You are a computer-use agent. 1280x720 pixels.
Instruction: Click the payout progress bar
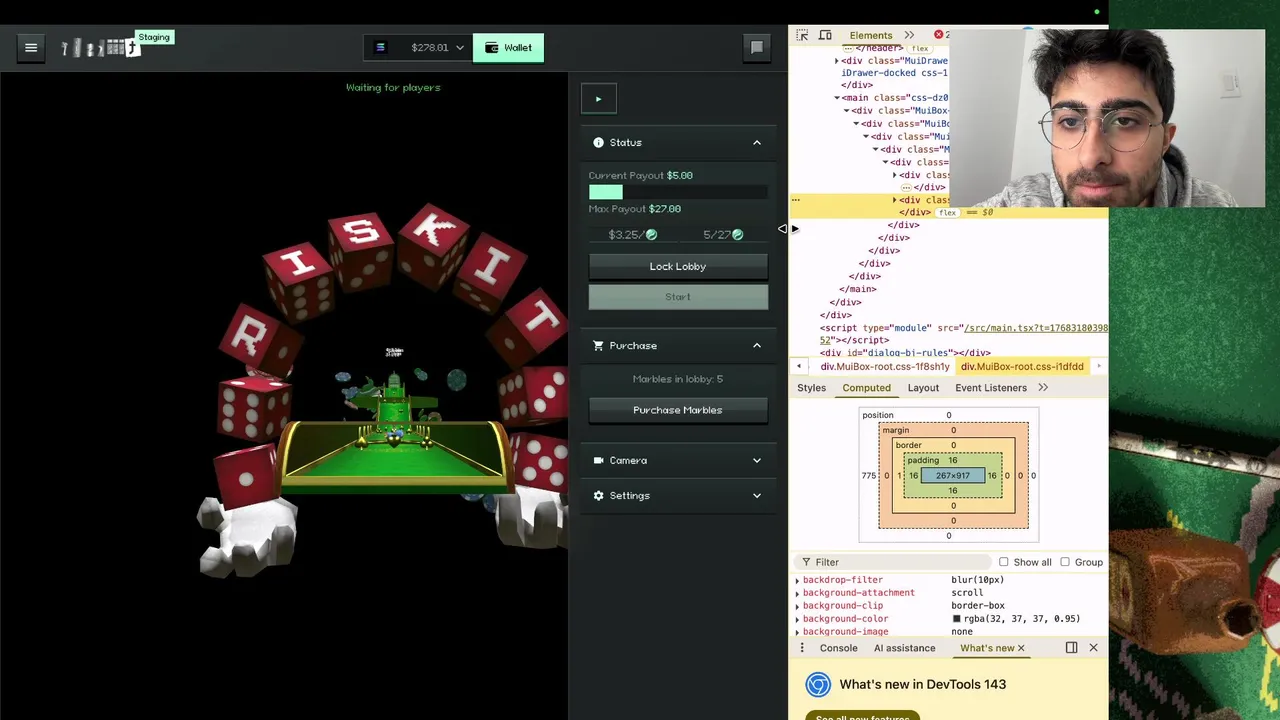pos(678,192)
